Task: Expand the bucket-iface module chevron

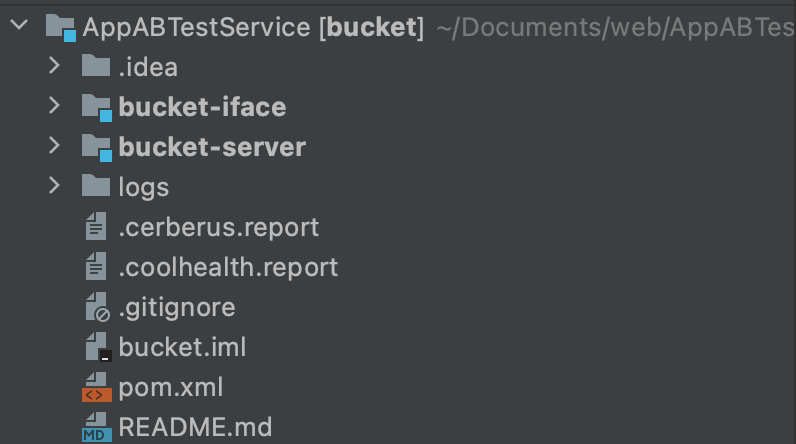Action: click(54, 106)
